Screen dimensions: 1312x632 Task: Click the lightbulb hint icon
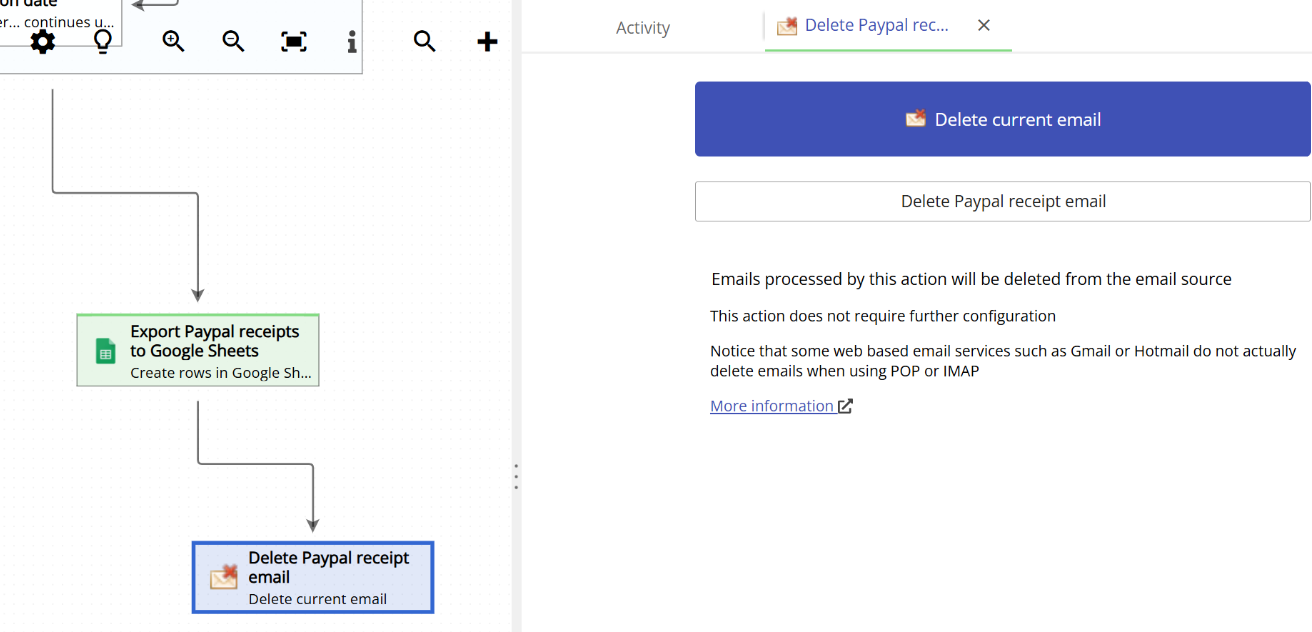point(102,41)
